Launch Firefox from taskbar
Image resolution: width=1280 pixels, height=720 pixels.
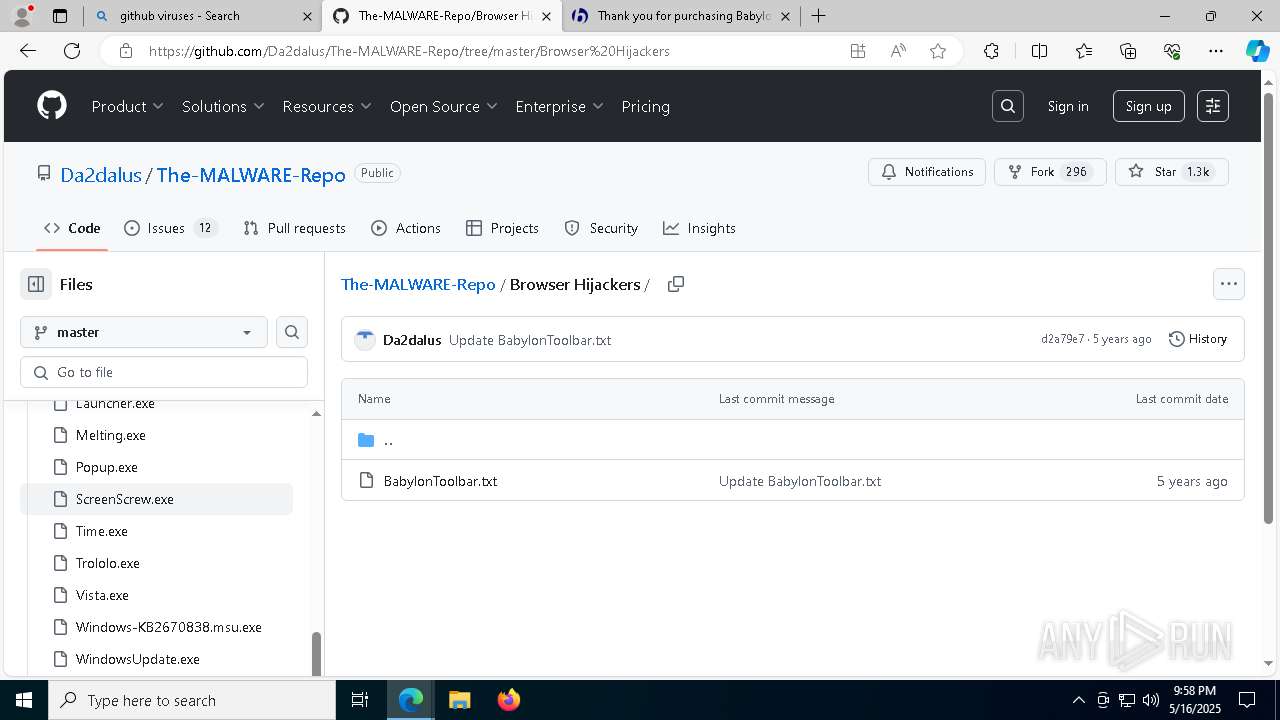point(509,700)
